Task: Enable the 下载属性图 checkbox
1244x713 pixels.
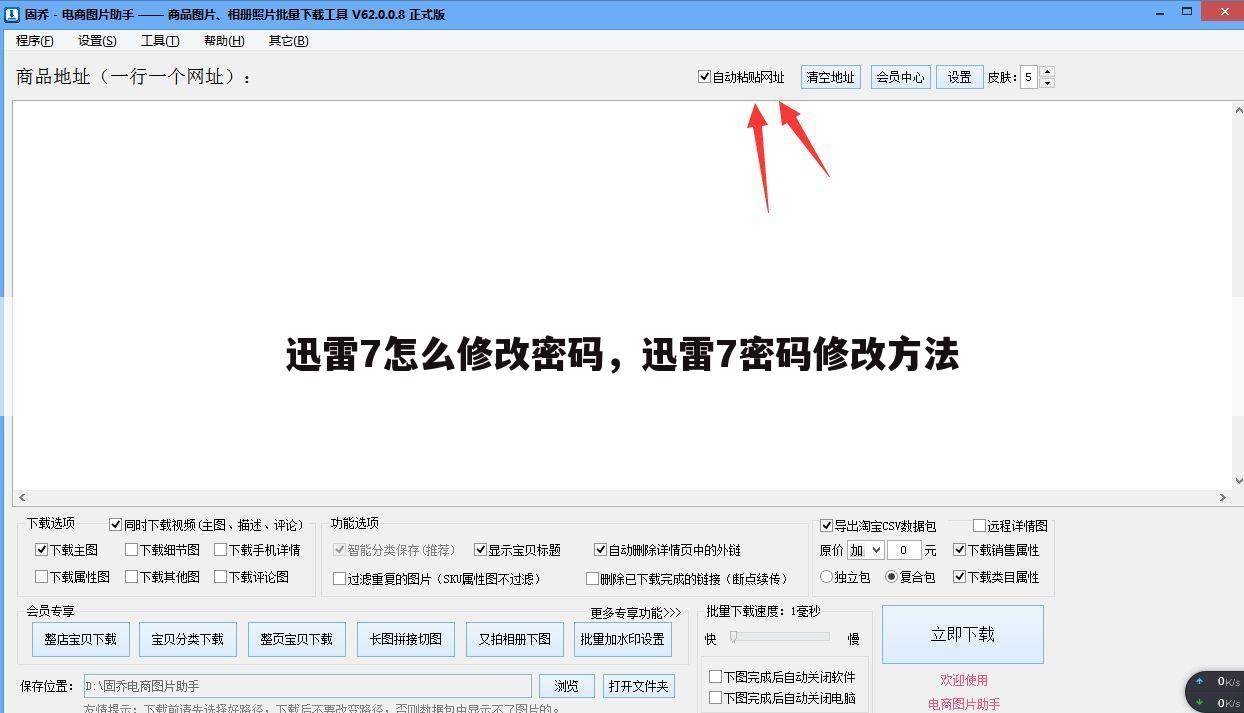Action: click(41, 577)
